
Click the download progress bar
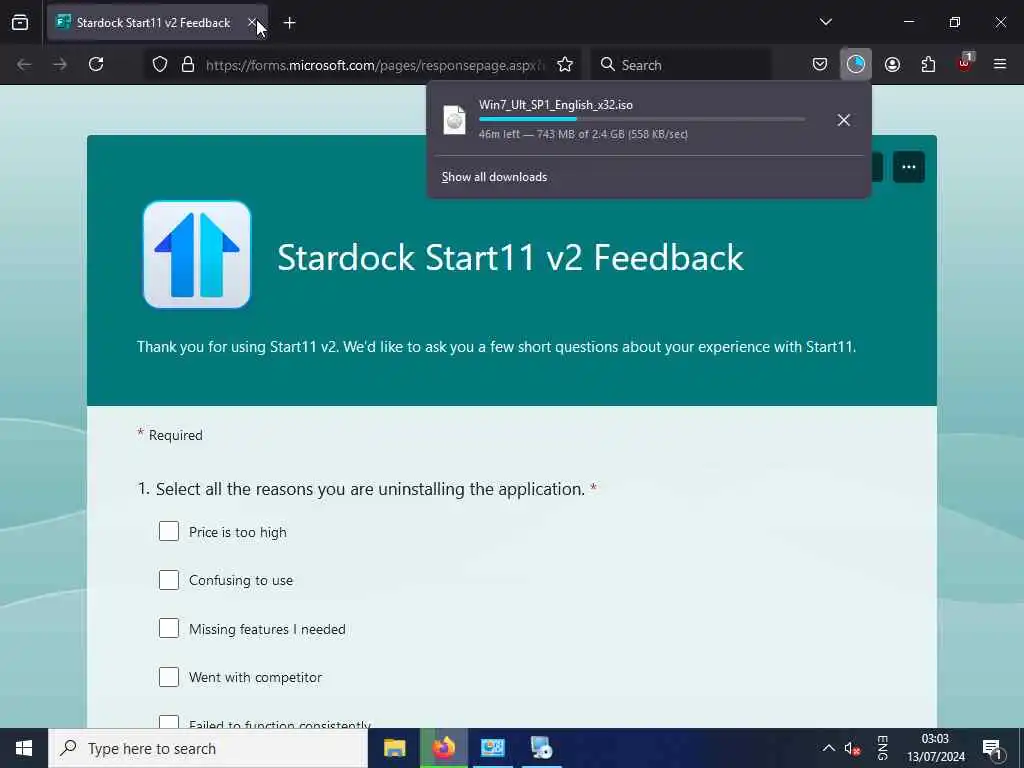642,119
